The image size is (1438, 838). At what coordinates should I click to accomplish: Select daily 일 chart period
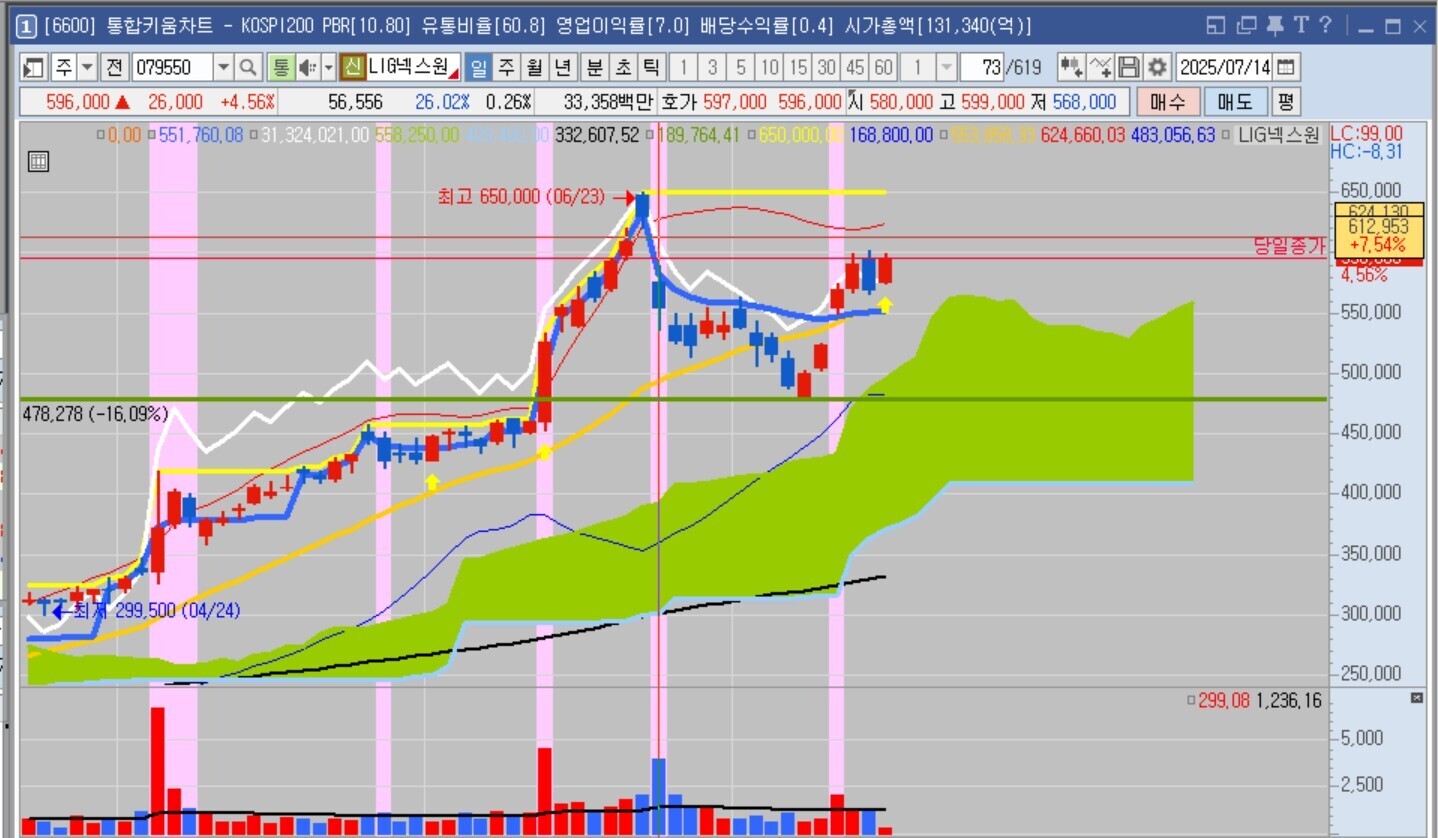479,68
